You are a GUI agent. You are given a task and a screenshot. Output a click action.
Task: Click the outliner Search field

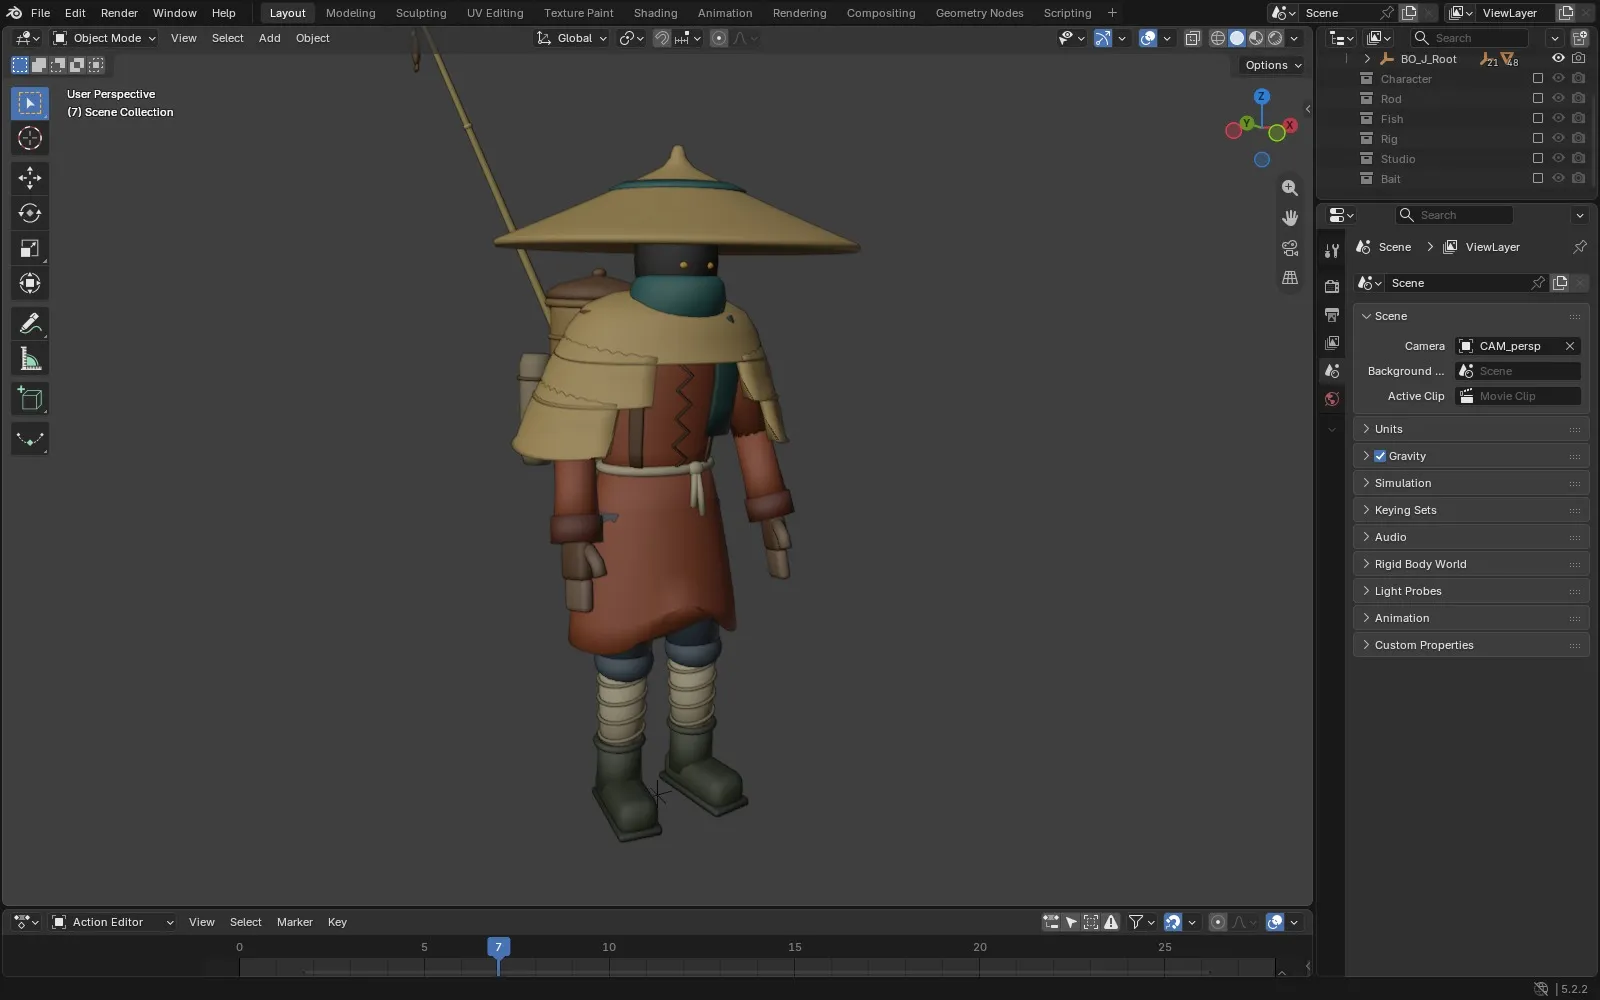(x=1469, y=38)
